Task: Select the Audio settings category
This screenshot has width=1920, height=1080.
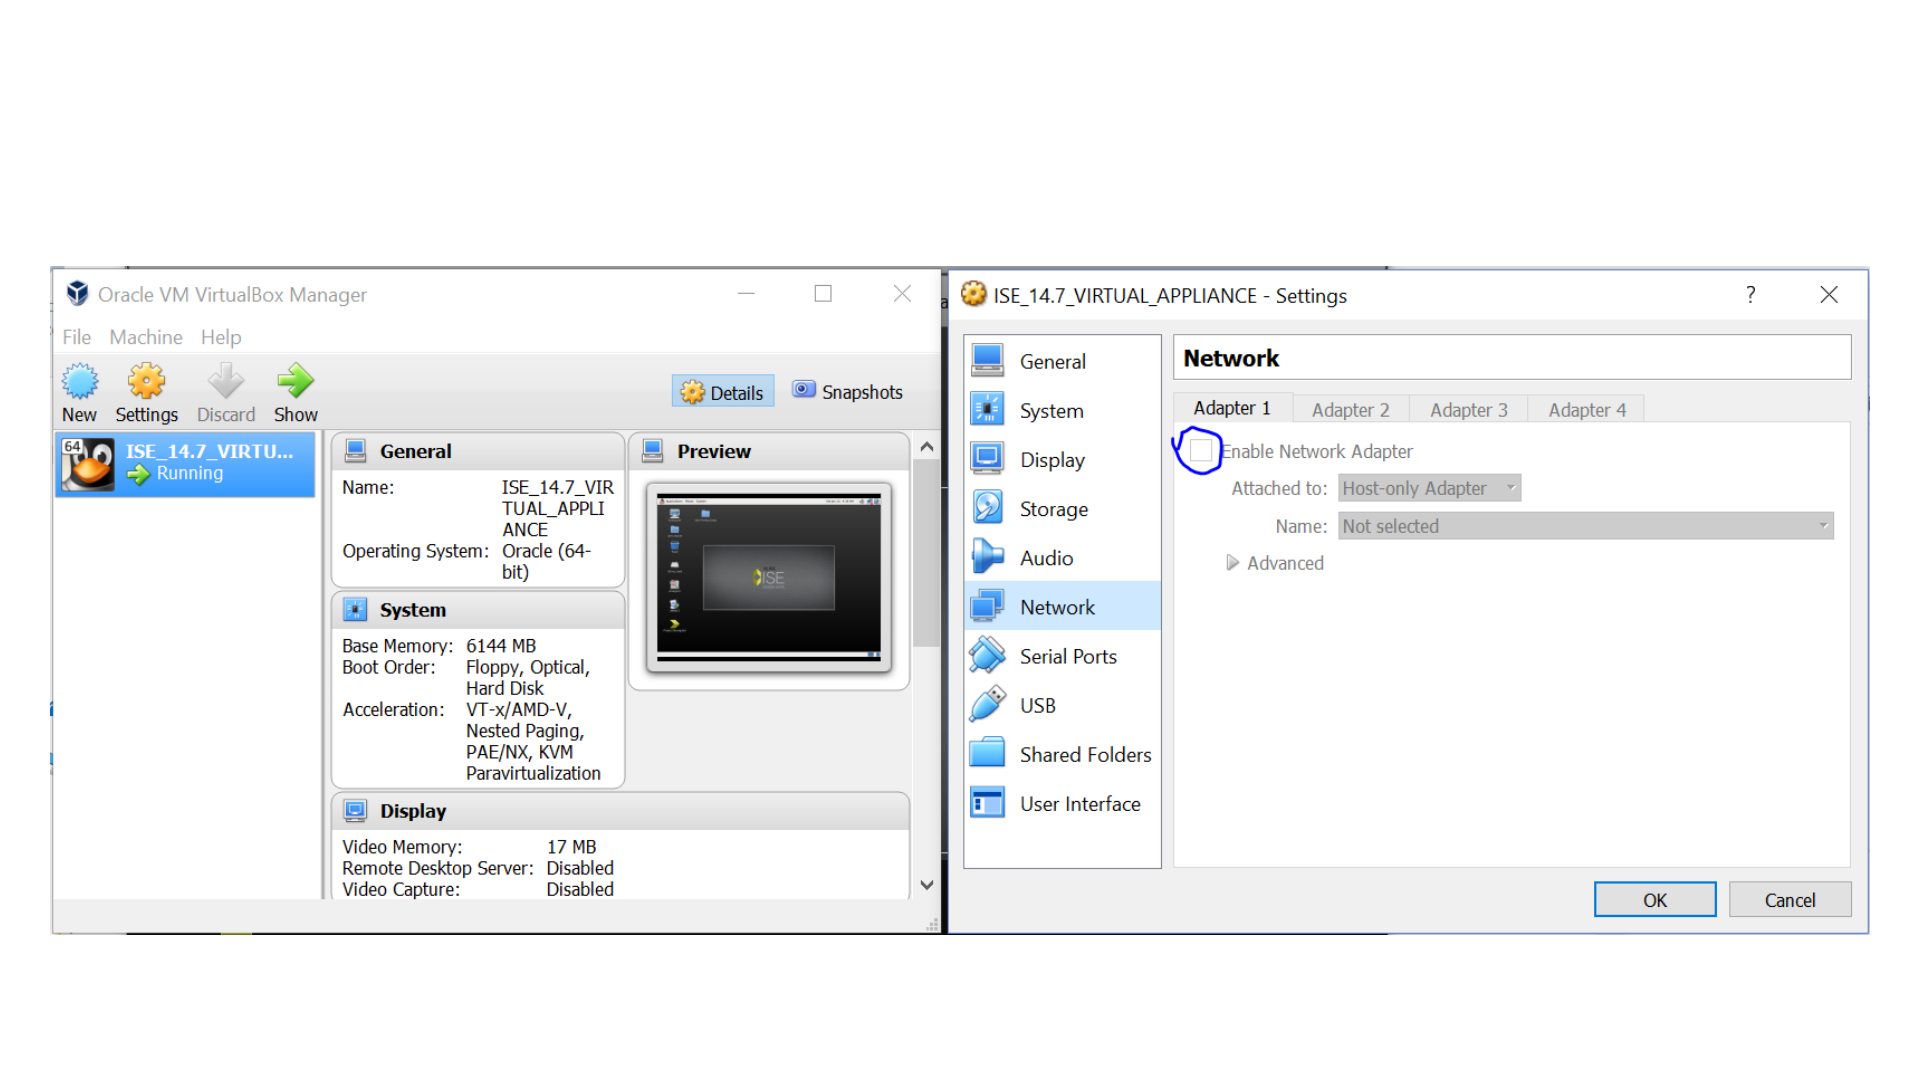Action: [1046, 558]
